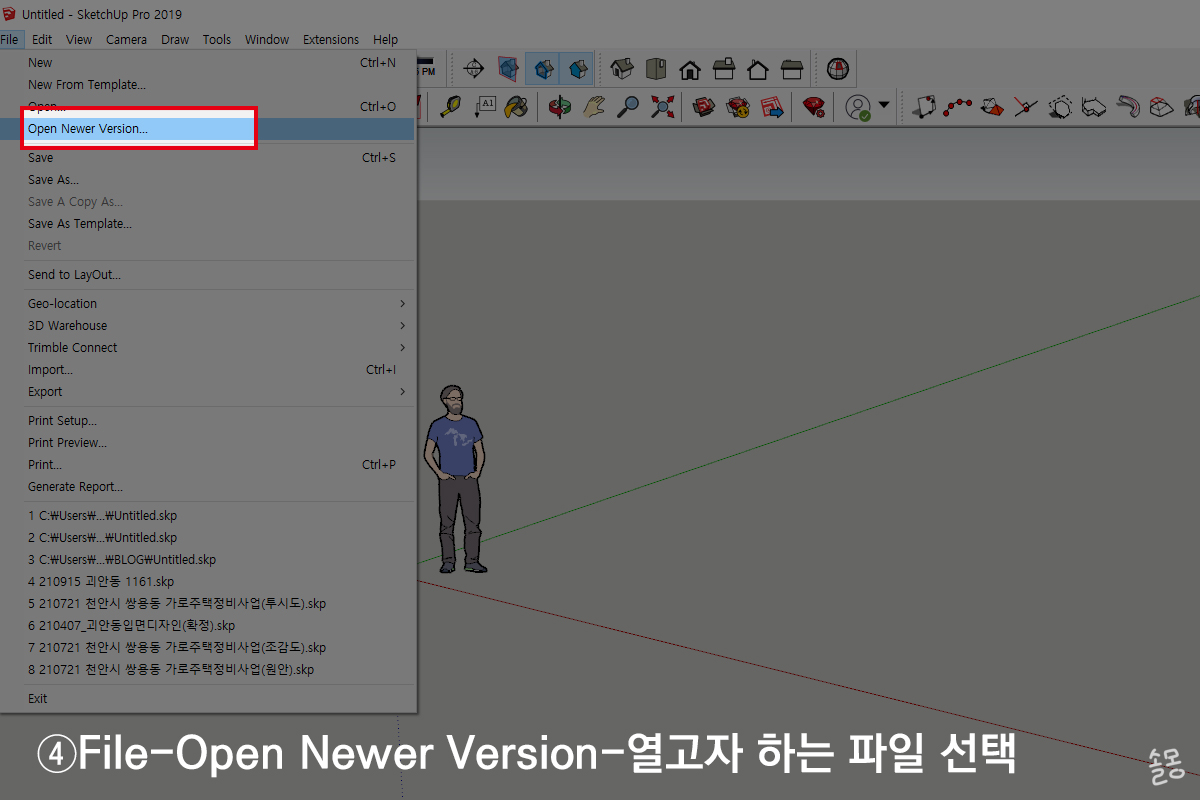The height and width of the screenshot is (800, 1200).
Task: Switch to Back view house icon
Action: tap(758, 69)
